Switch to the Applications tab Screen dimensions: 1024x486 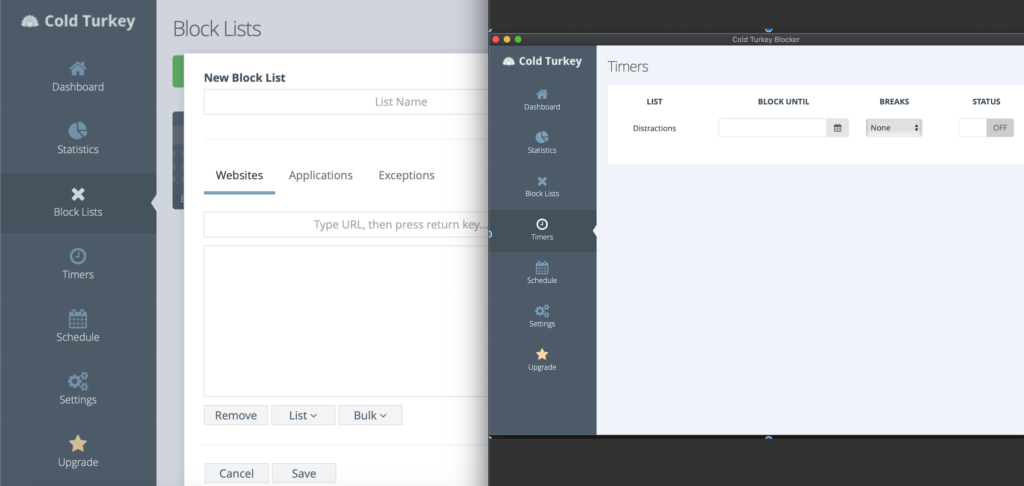tap(321, 176)
